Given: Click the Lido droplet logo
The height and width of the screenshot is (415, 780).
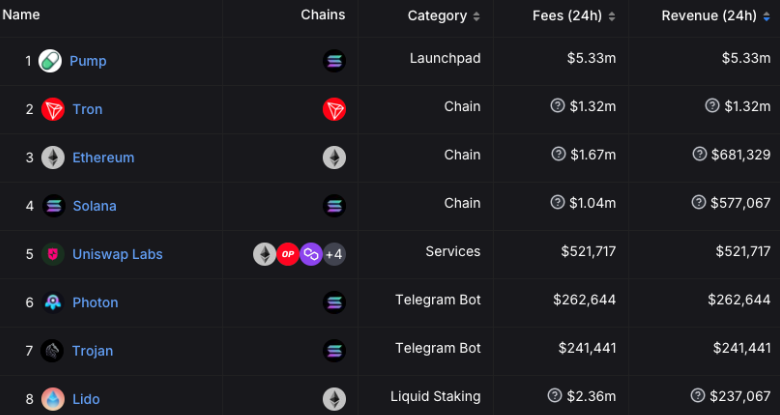Looking at the screenshot, I should coord(53,399).
